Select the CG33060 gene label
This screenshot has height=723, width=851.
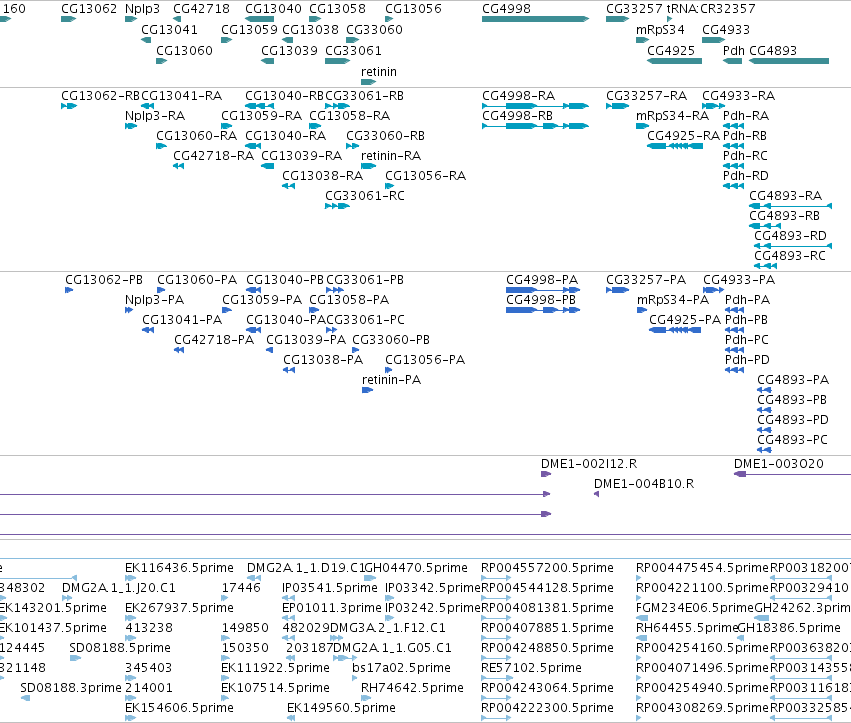click(374, 30)
